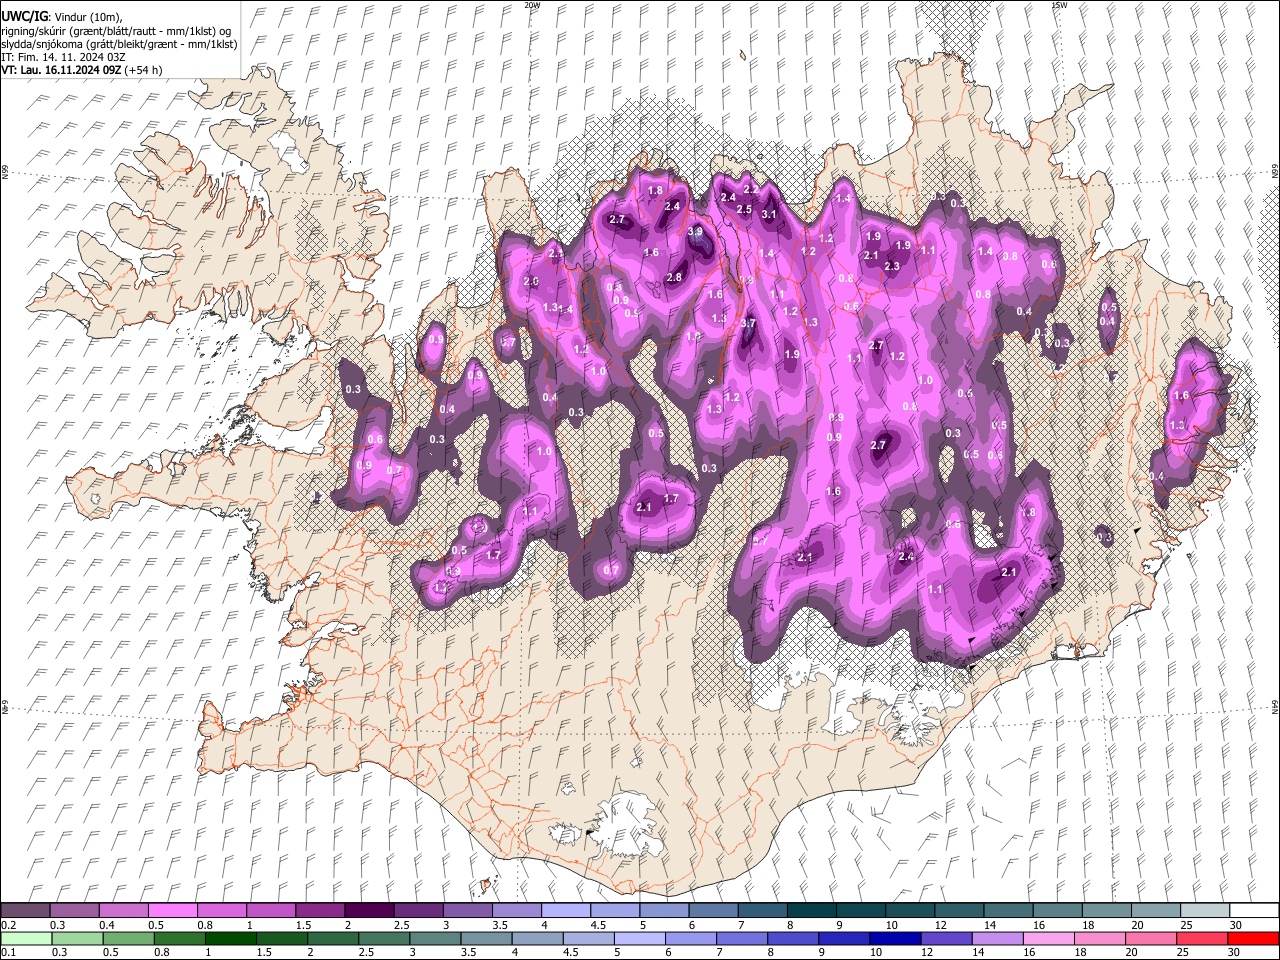This screenshot has width=1280, height=960.
Task: Click the '0.2' label in the snow legend
Action: tap(9, 924)
